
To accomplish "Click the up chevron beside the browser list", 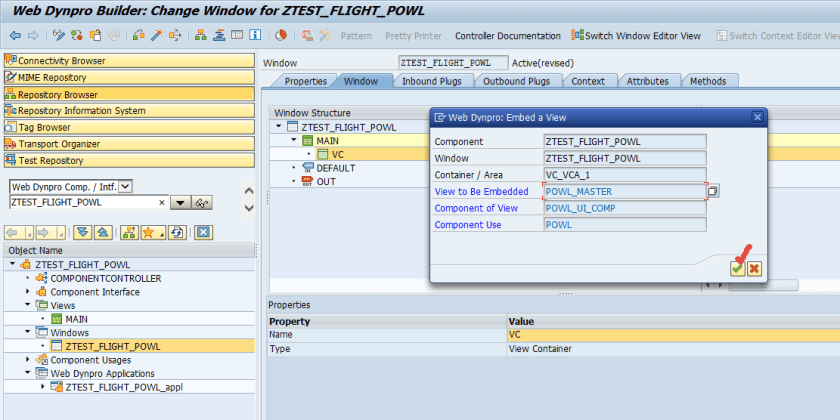I will point(249,191).
